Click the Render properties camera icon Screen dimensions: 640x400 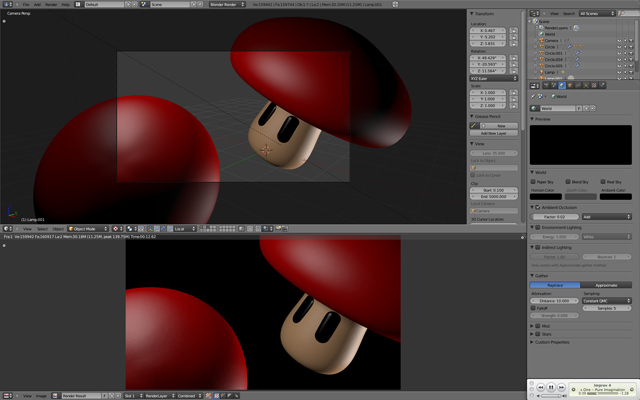544,85
